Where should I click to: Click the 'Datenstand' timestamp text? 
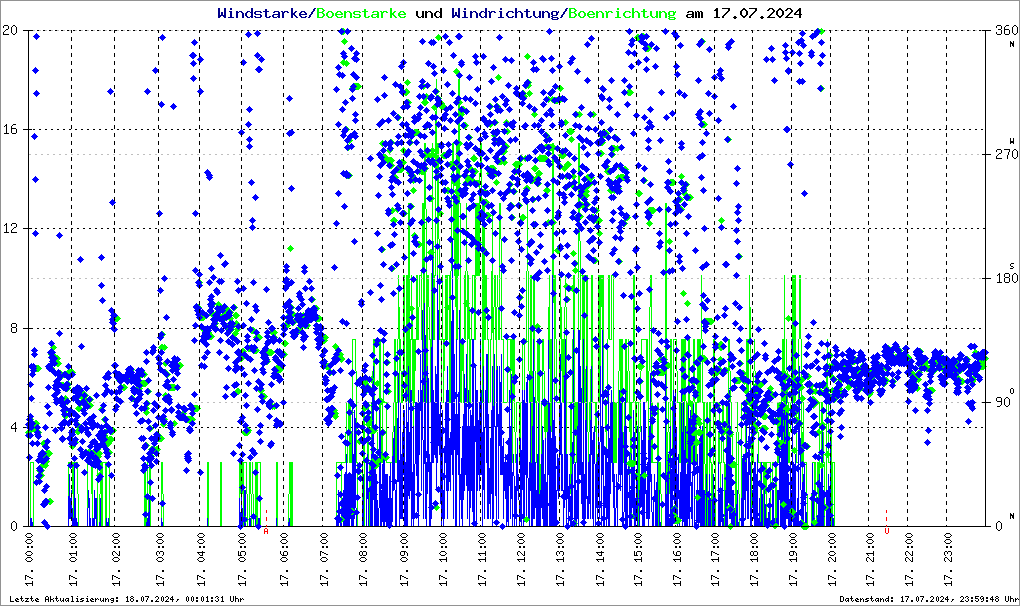(x=929, y=599)
